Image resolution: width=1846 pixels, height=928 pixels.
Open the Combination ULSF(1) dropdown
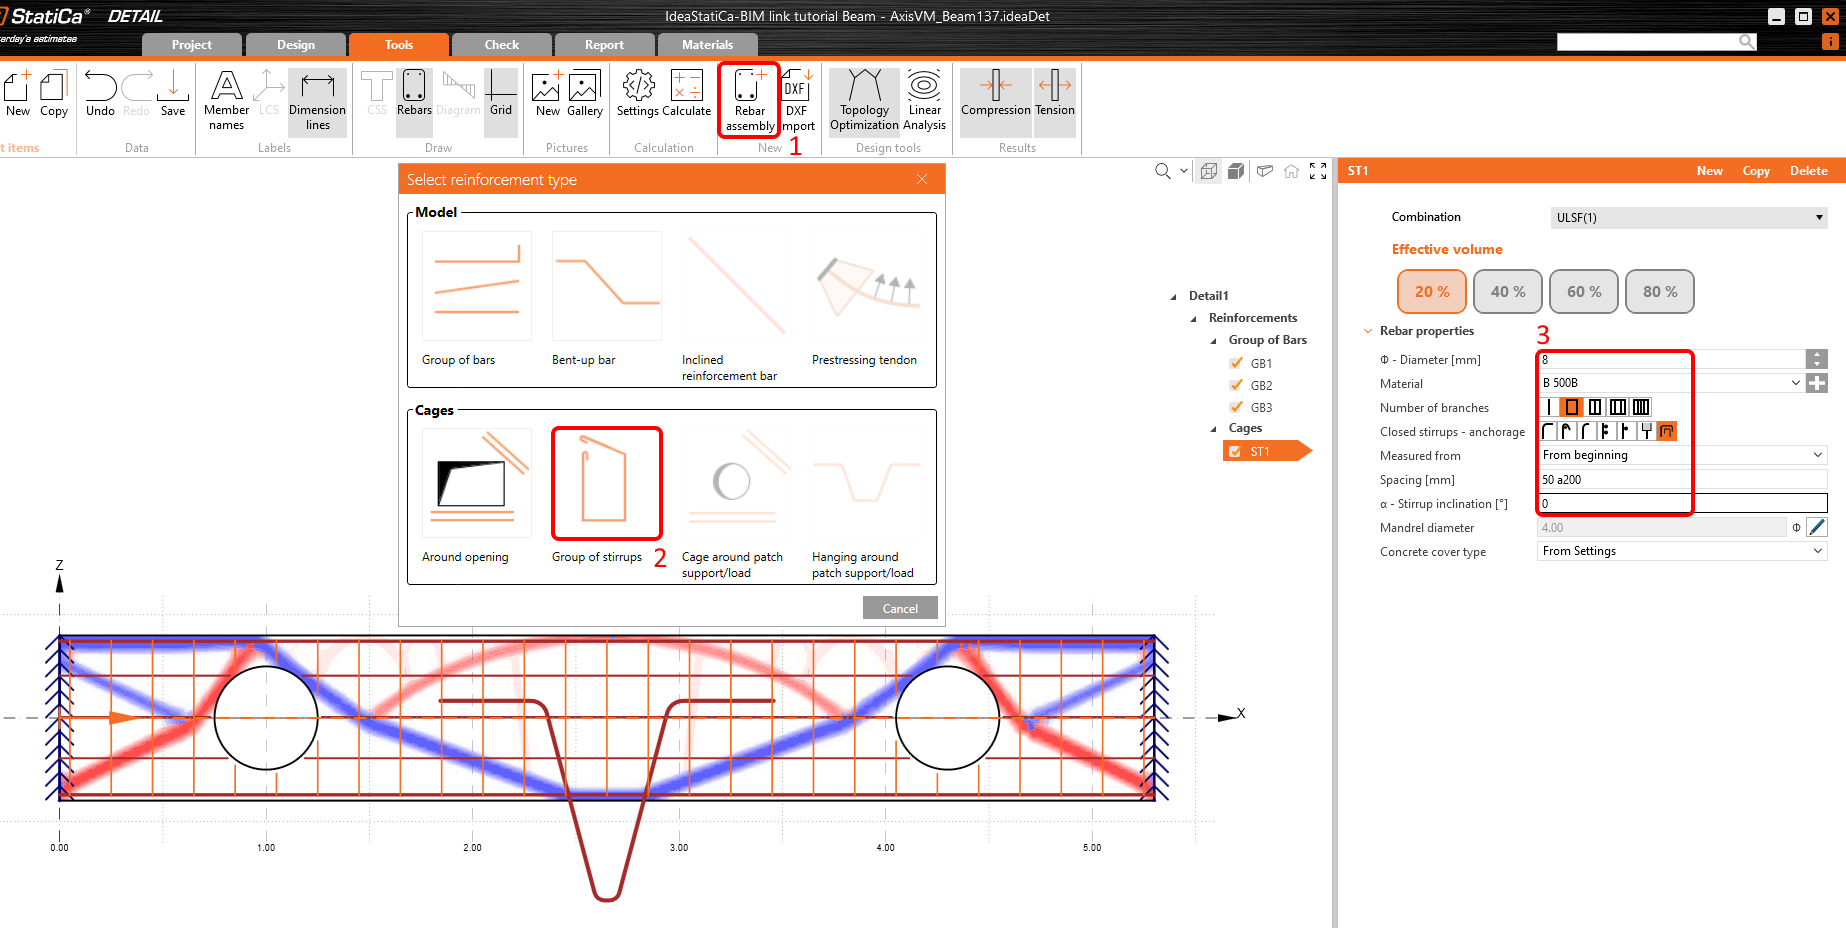pyautogui.click(x=1687, y=217)
